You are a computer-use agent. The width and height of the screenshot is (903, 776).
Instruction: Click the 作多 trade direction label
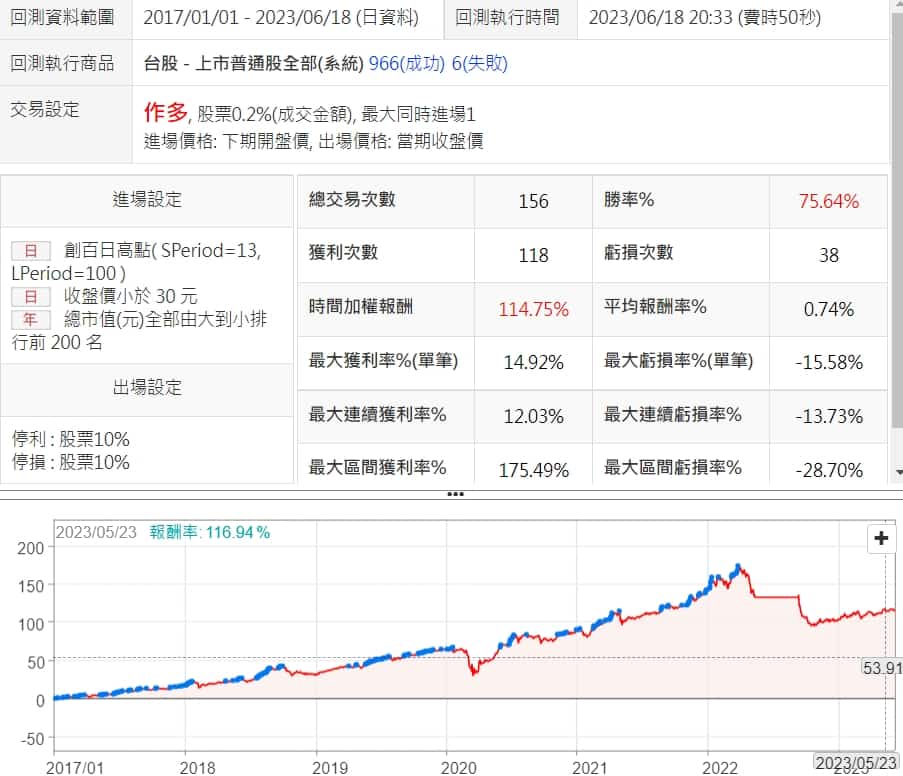point(166,113)
